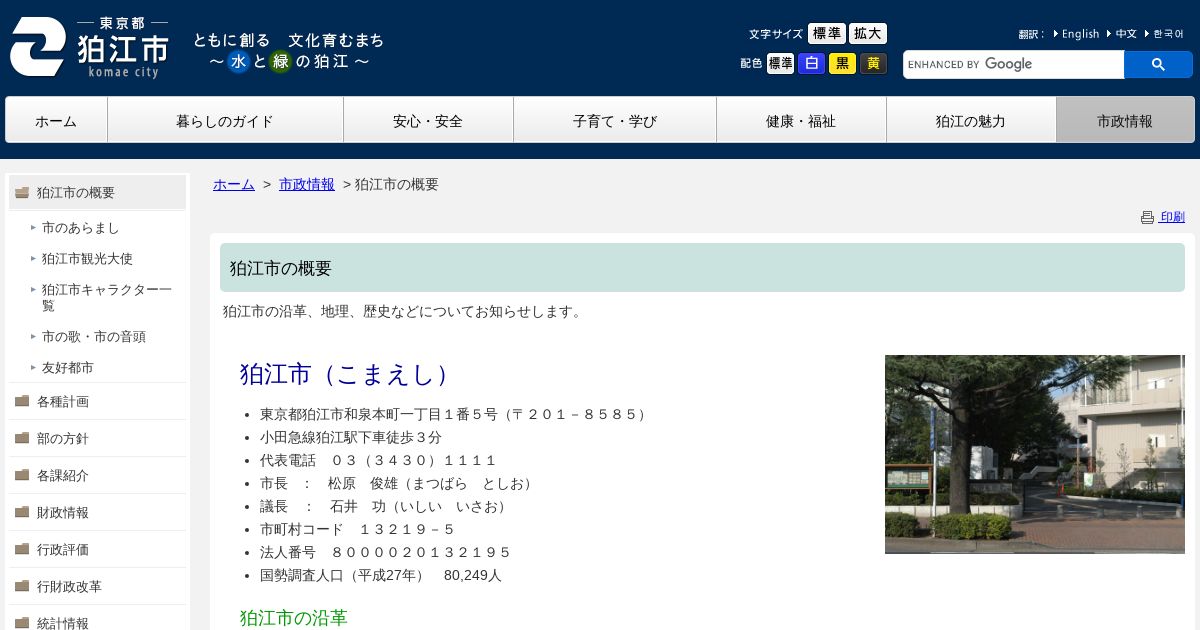This screenshot has width=1200, height=630.
Task: Open 狛江市キャラクター一覧 sidebar item
Action: 106,298
